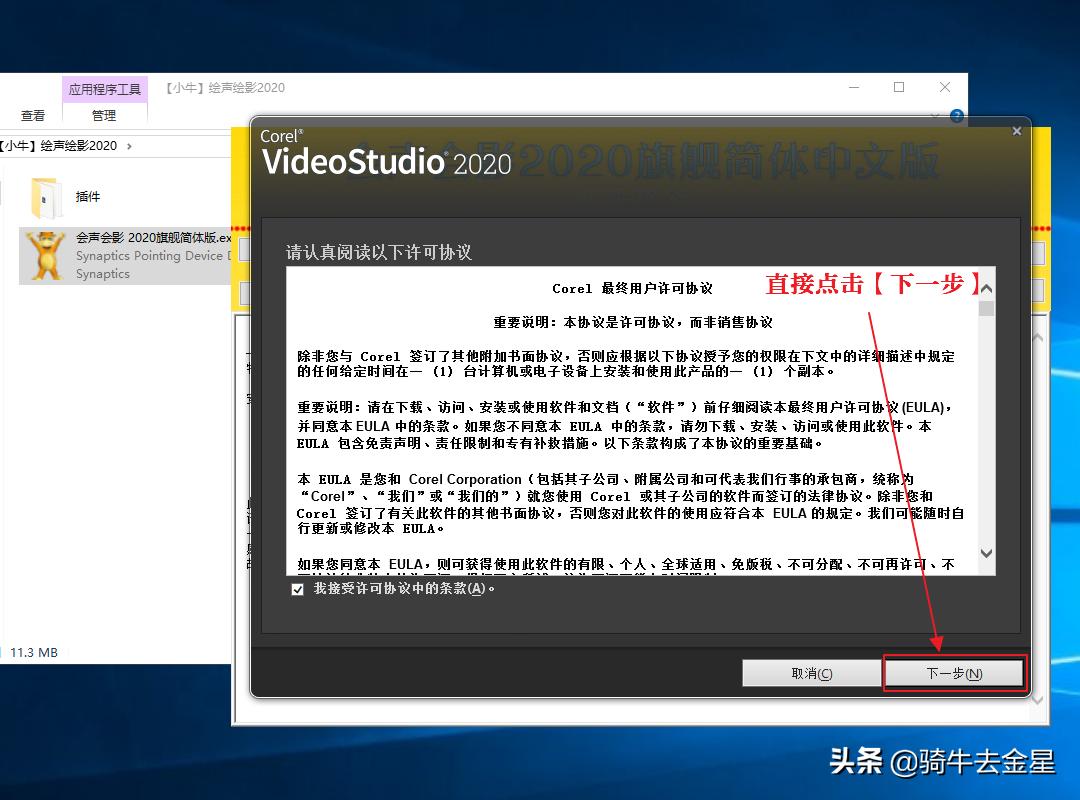1080x800 pixels.
Task: Click the license text scrollbar up arrow
Action: point(986,288)
